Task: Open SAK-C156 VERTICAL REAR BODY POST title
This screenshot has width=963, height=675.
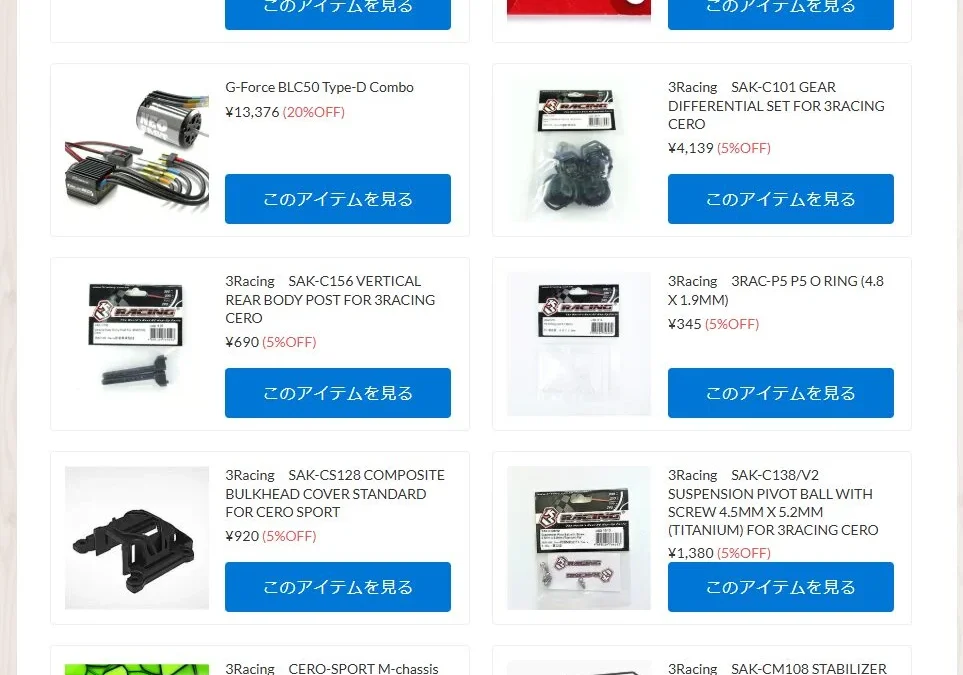Action: (x=330, y=300)
